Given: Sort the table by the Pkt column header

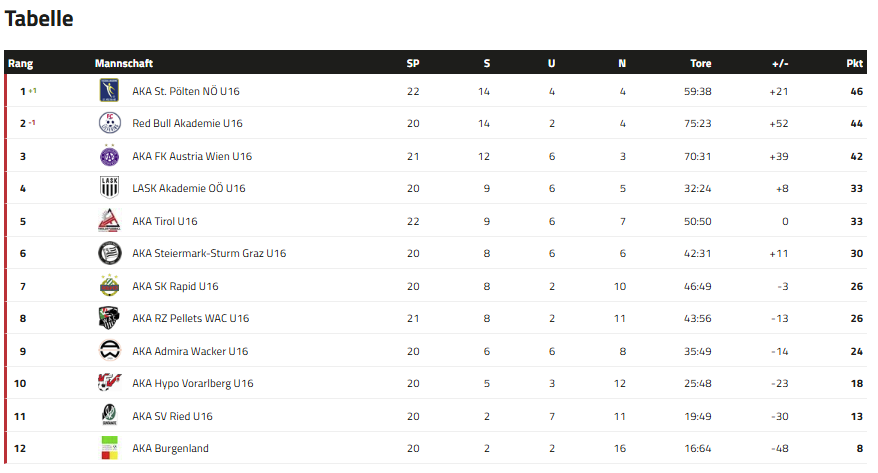Looking at the screenshot, I should pos(854,63).
